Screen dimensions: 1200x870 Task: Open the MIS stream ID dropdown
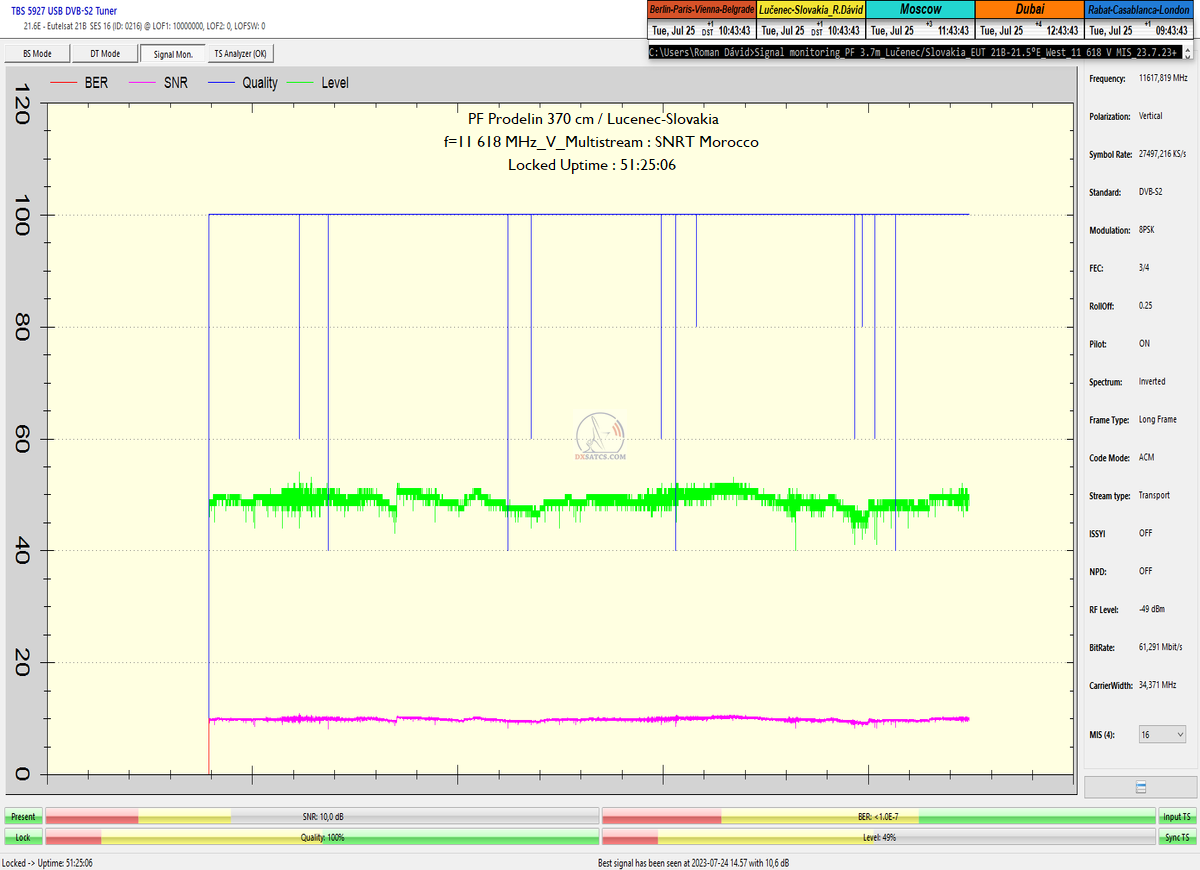[x=1162, y=734]
